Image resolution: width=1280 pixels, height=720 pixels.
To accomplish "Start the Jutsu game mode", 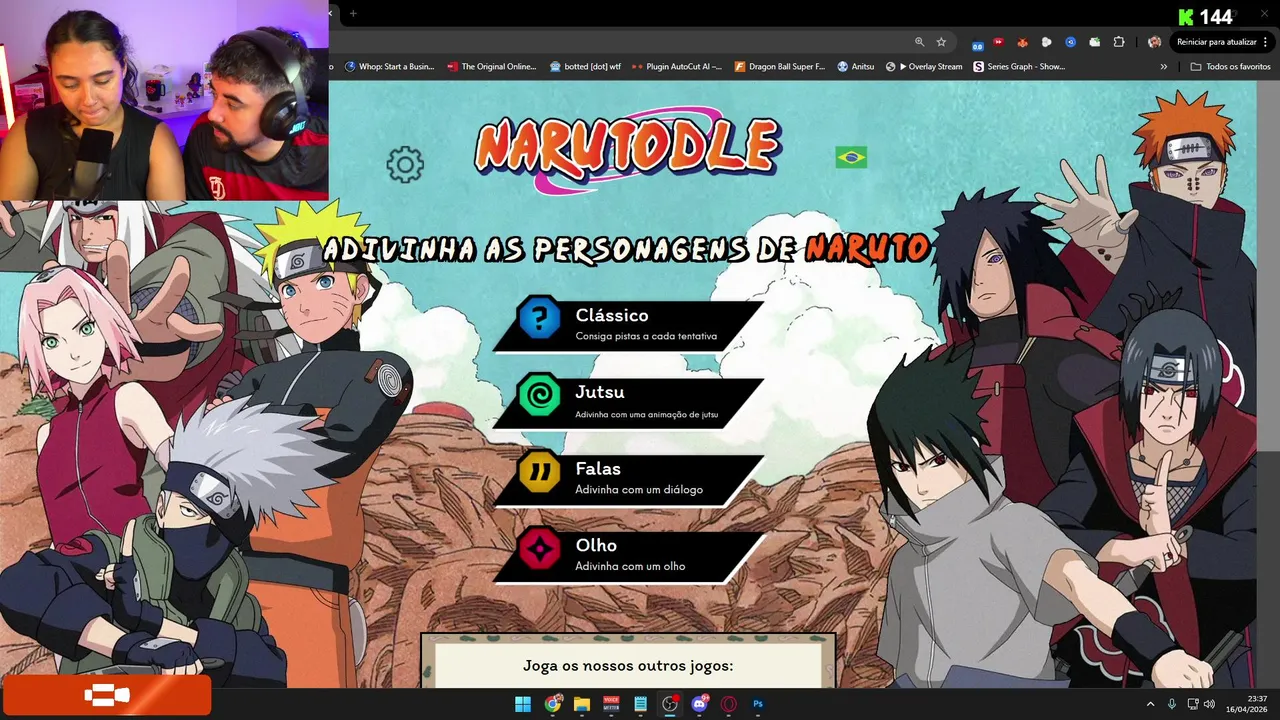I will point(629,403).
